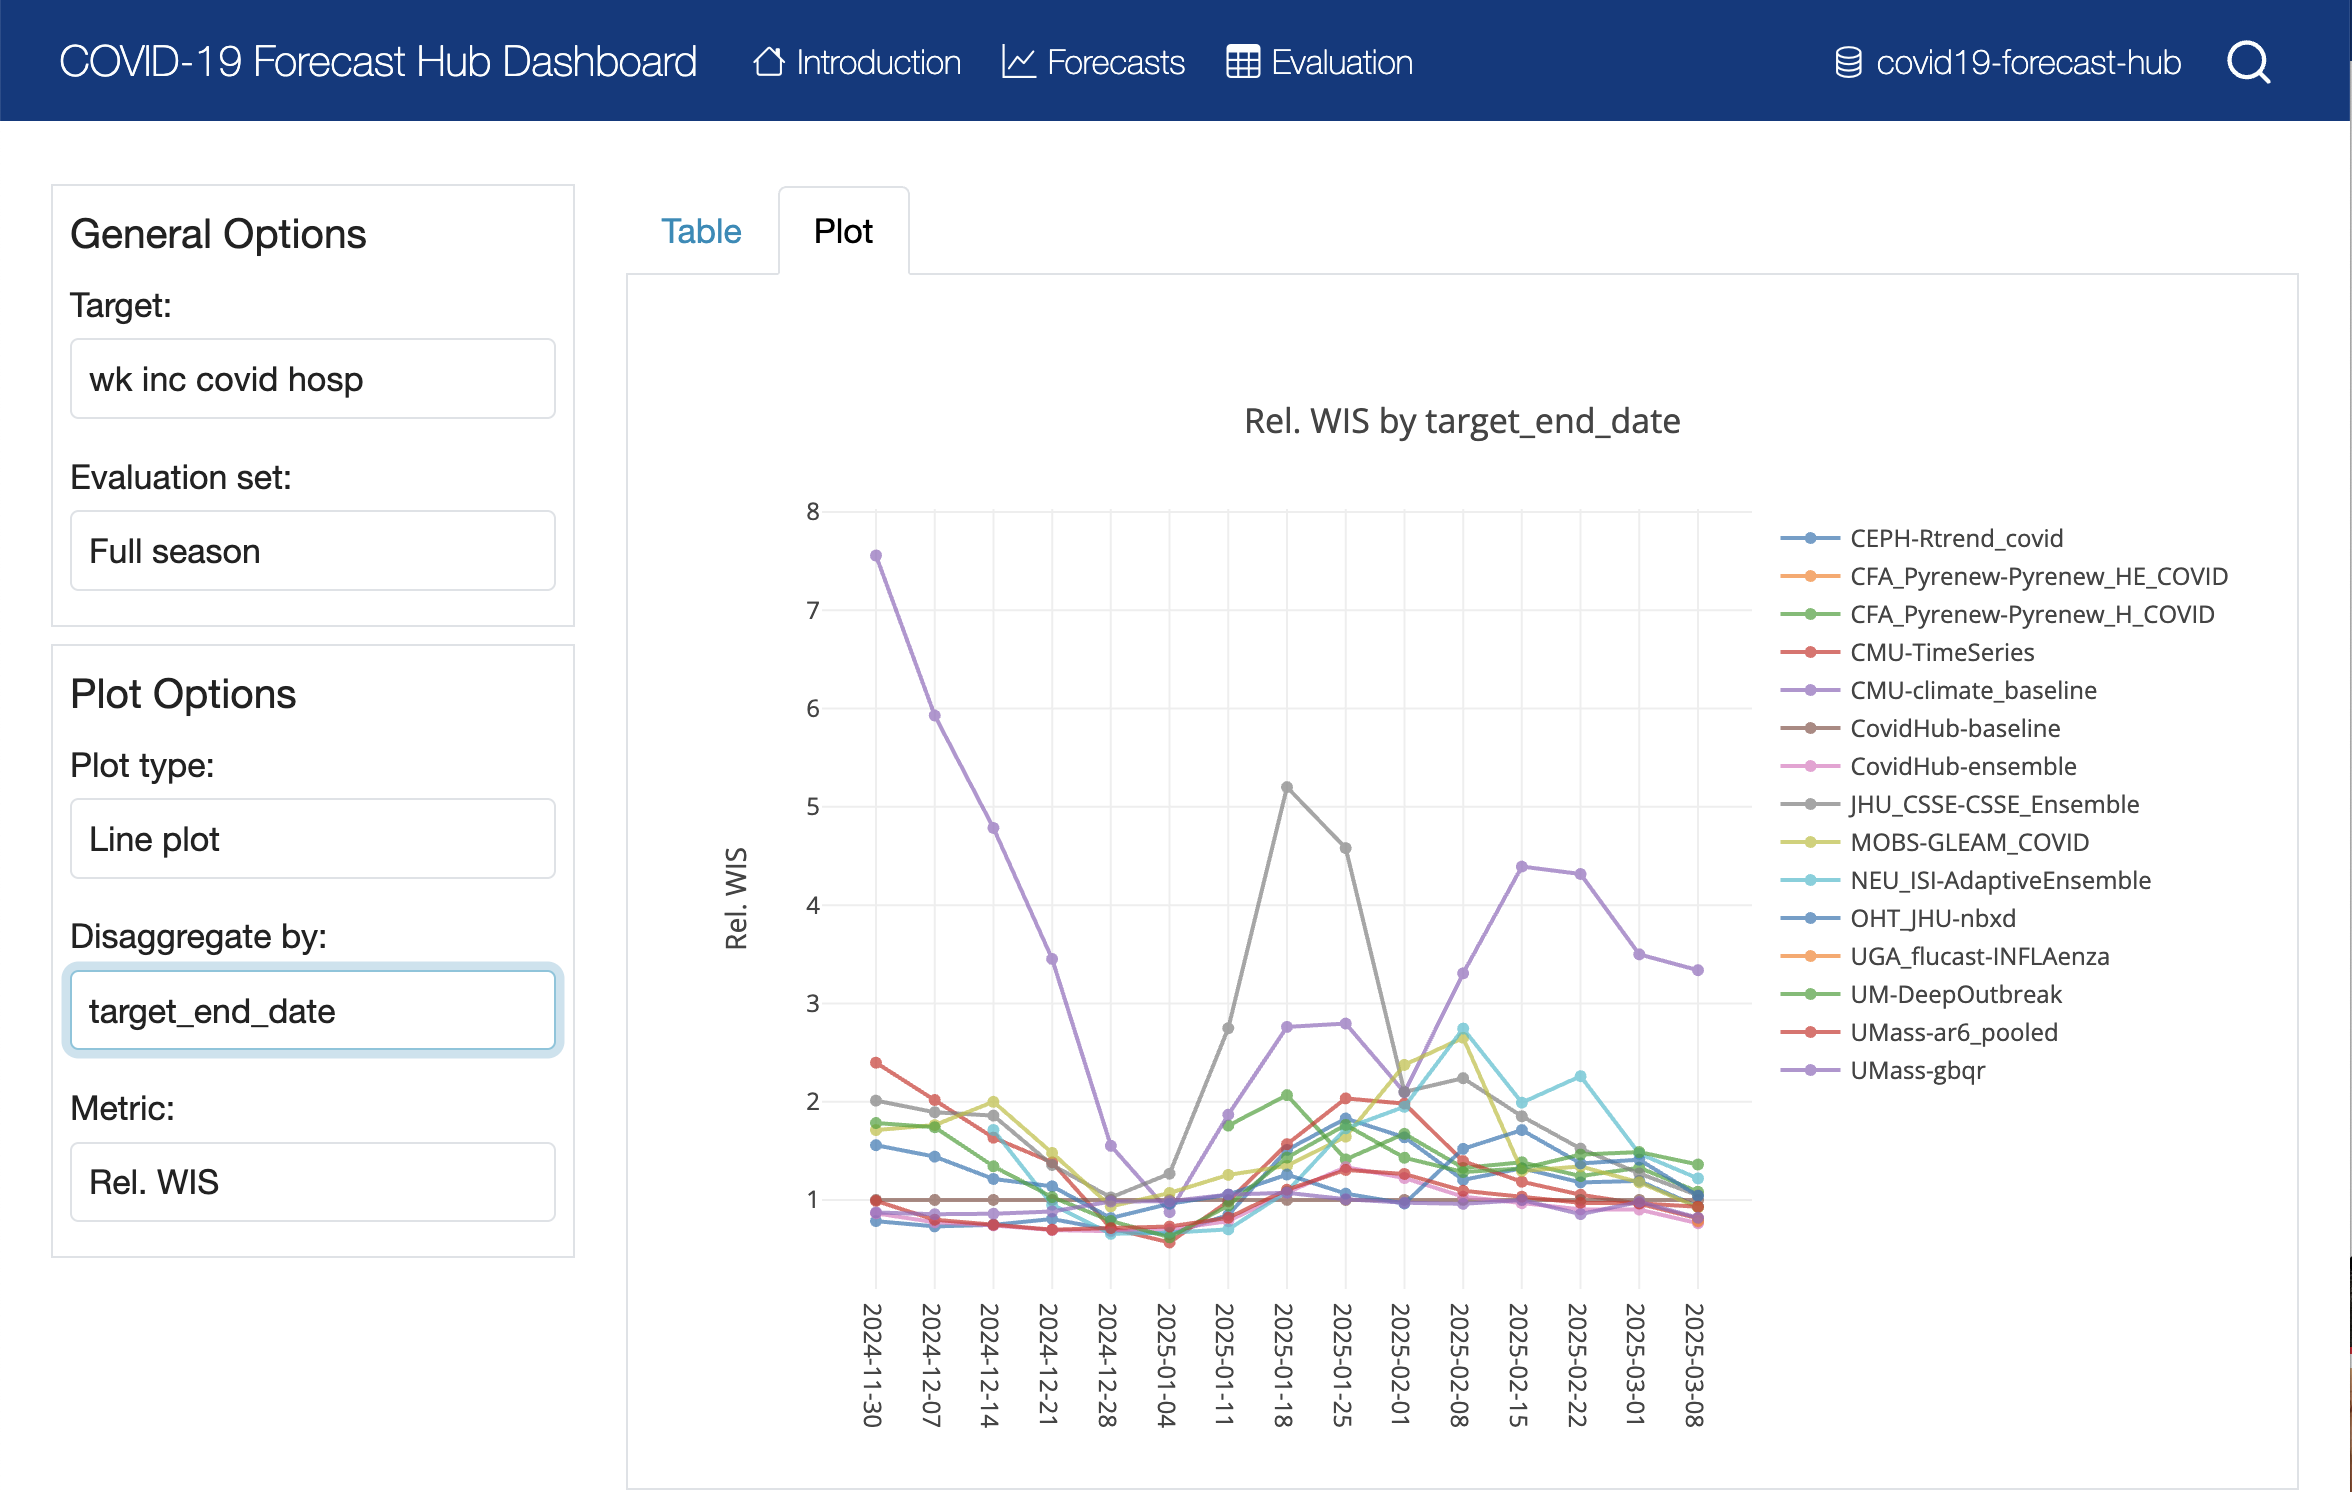Screen dimensions: 2352x1492
Task: Toggle MOBS-GLEAM_COVID legend entry
Action: point(1934,842)
